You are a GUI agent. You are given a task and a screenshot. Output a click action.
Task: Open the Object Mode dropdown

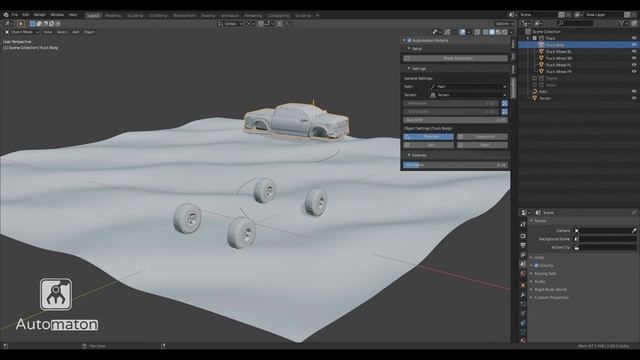pyautogui.click(x=22, y=32)
